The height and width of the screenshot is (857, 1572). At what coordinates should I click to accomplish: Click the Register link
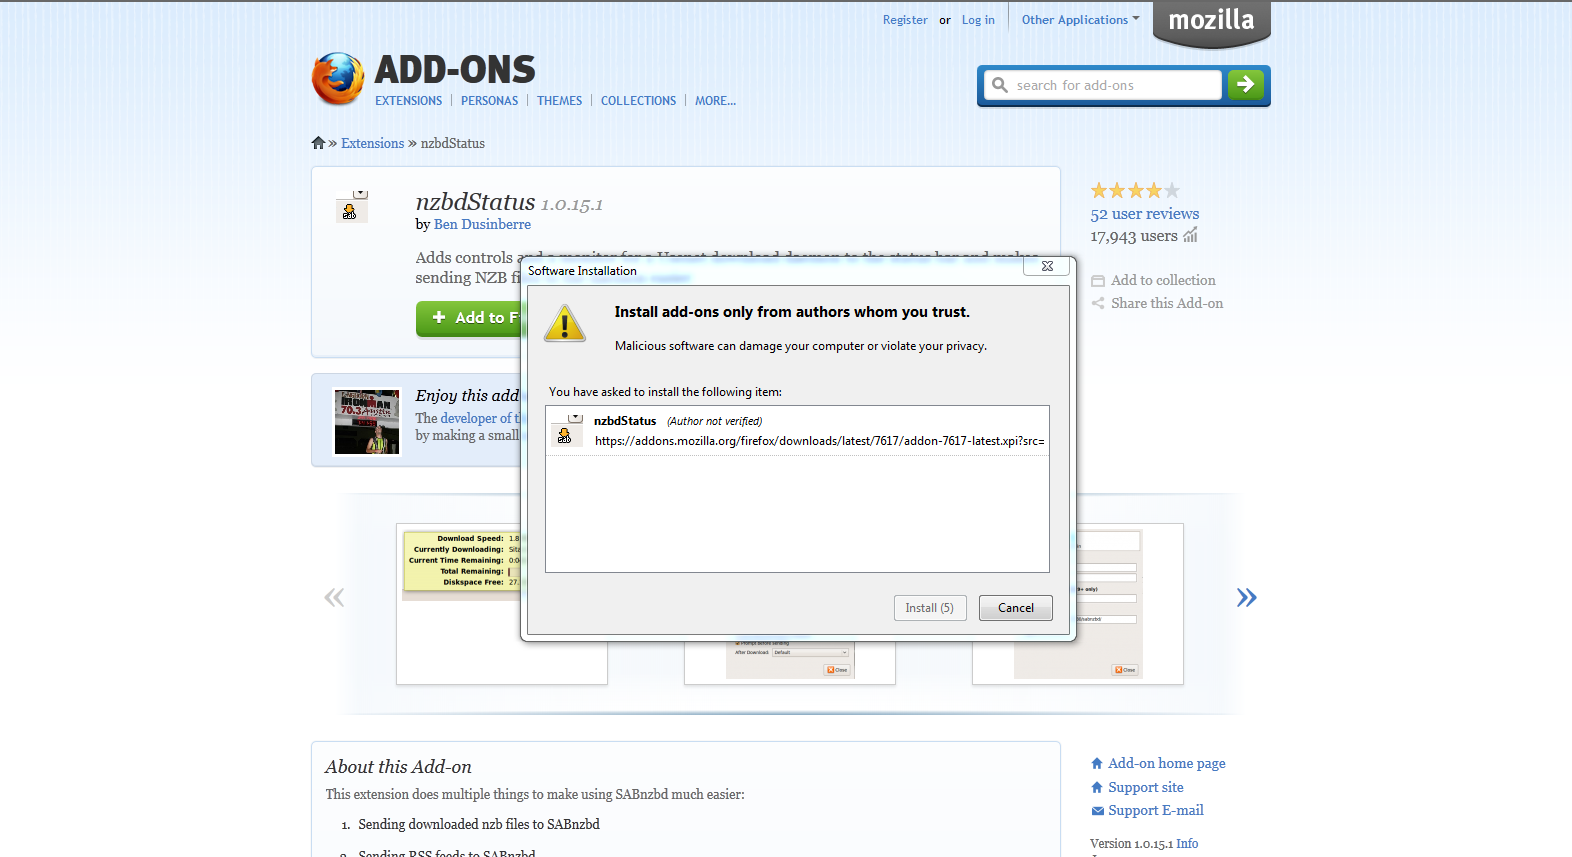(905, 20)
